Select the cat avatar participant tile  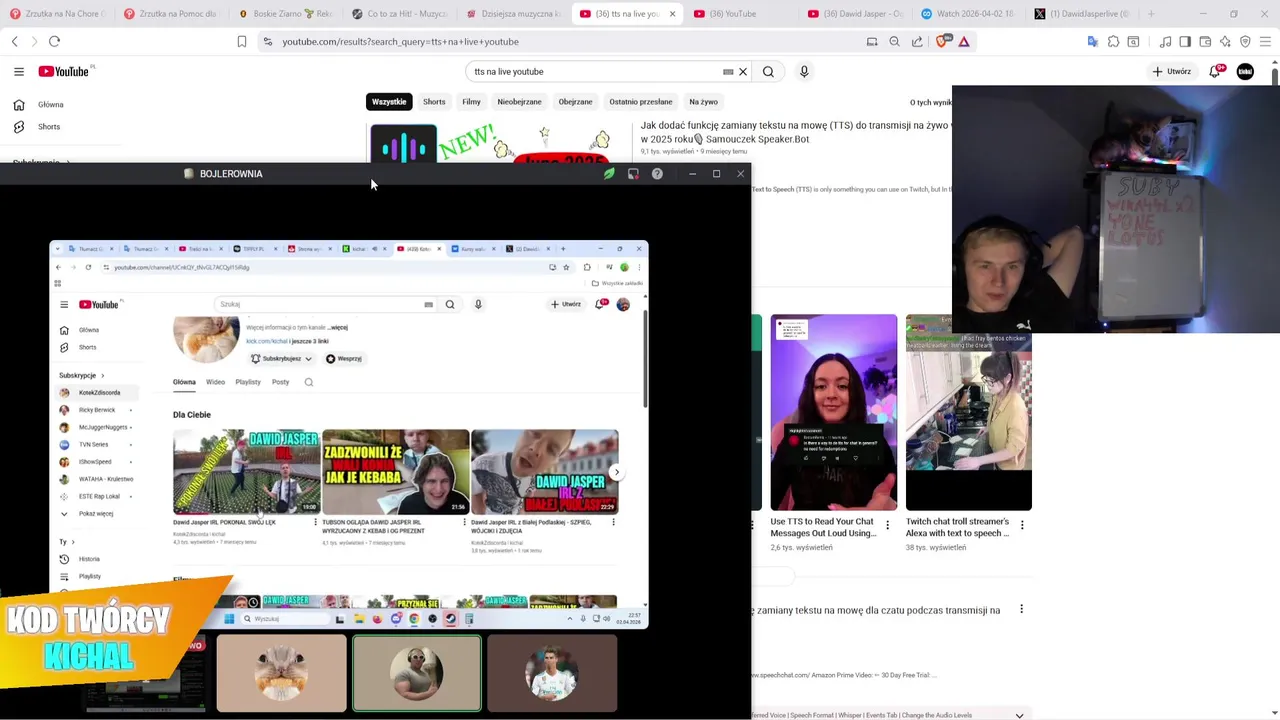tap(282, 673)
